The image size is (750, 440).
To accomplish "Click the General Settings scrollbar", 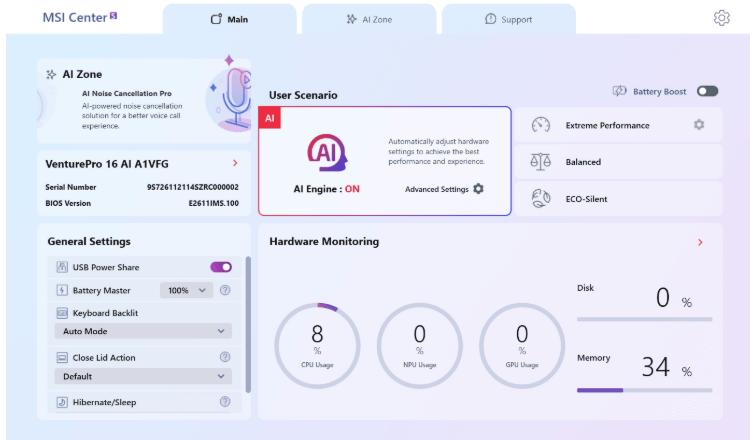I will coord(248,324).
